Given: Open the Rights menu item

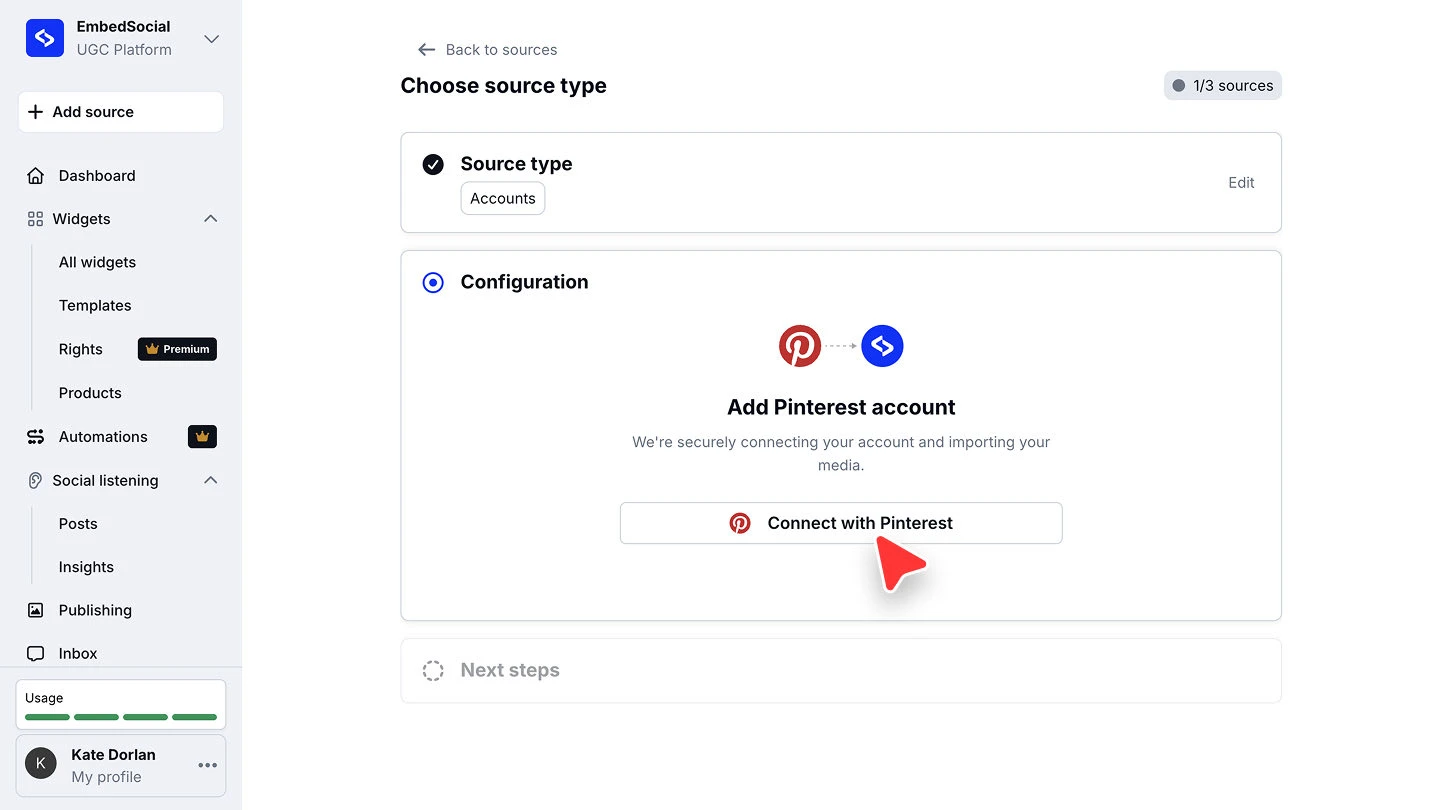Looking at the screenshot, I should pos(81,349).
